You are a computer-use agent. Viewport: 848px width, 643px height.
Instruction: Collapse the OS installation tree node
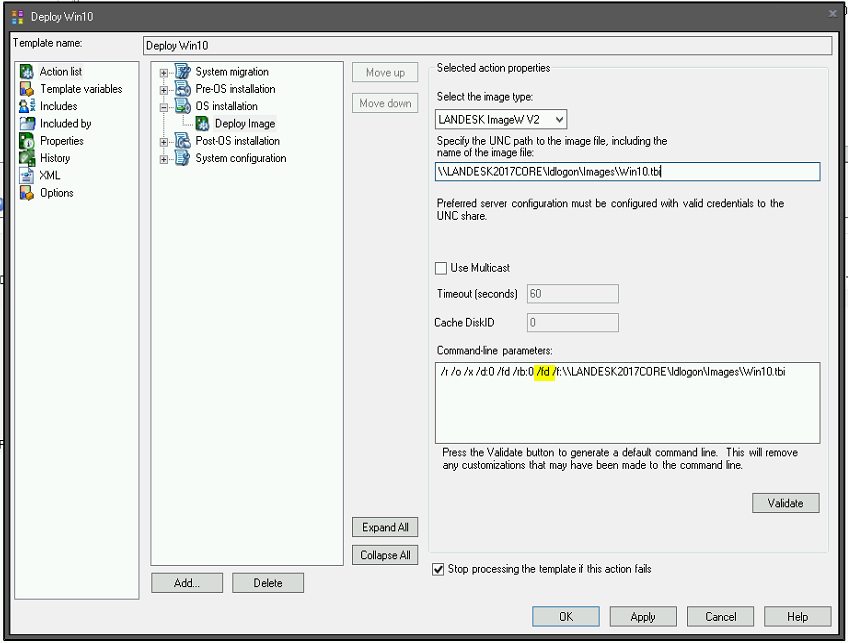click(x=163, y=107)
